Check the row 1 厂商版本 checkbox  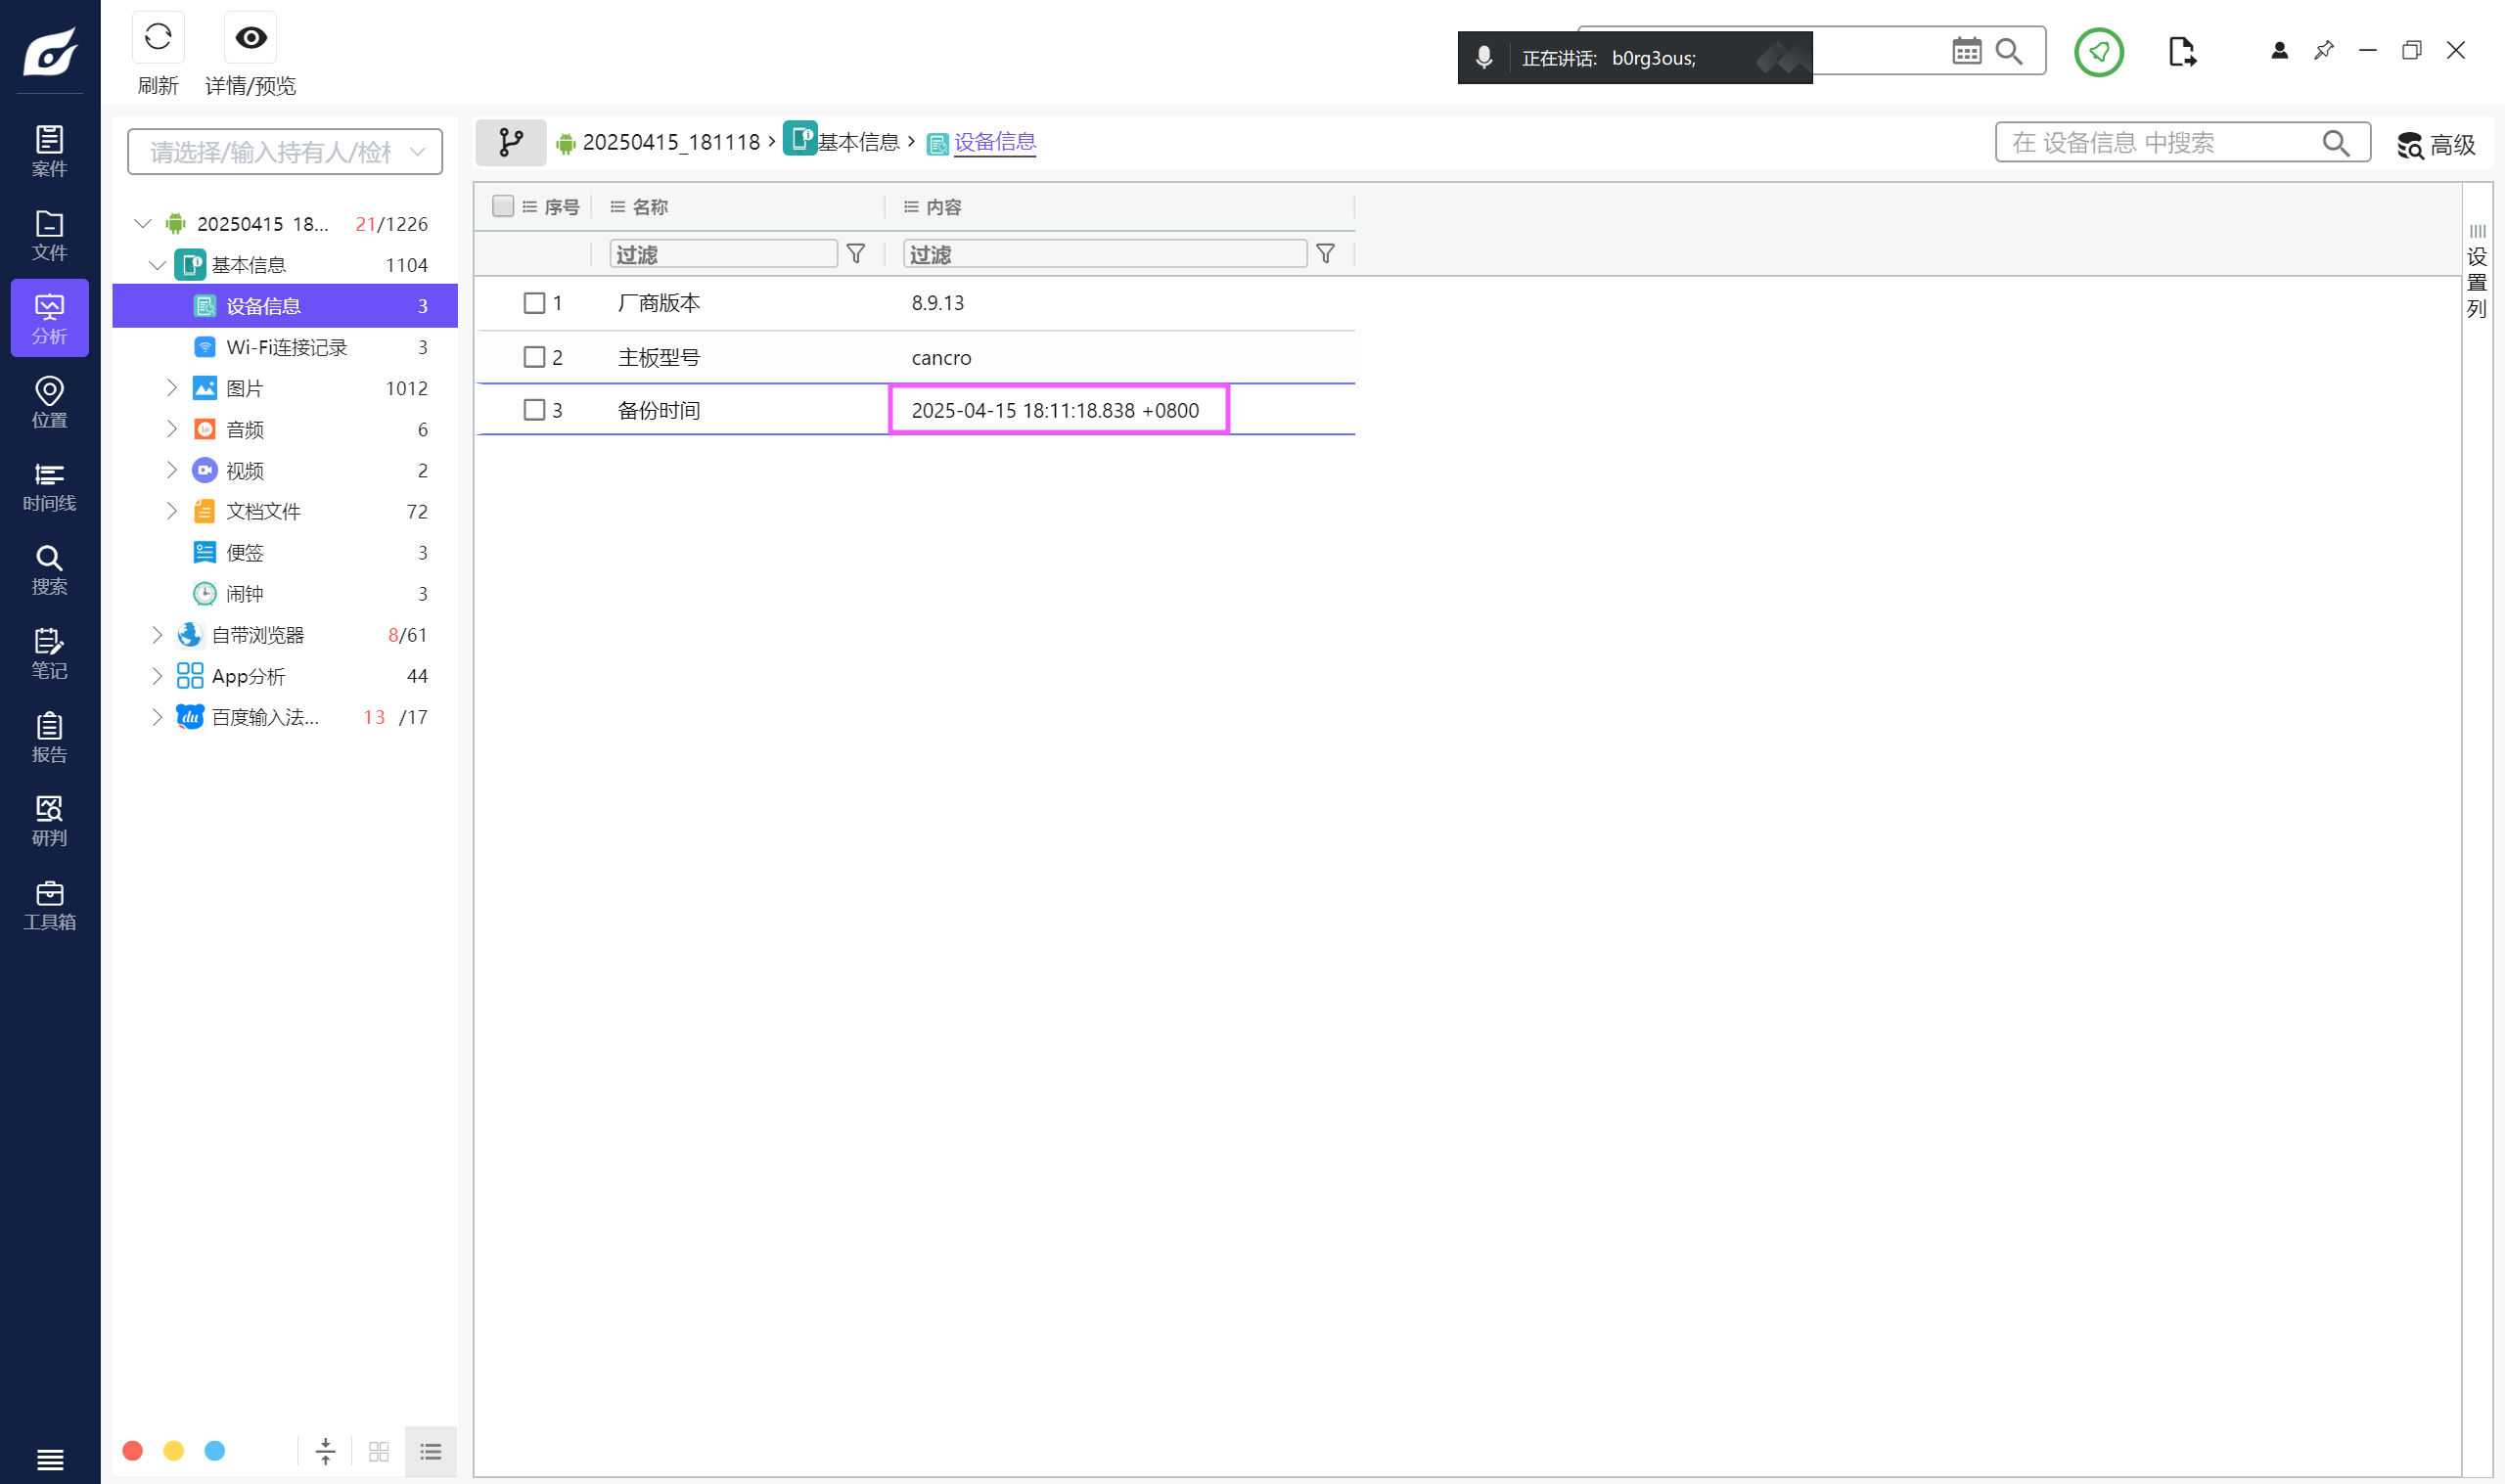pos(534,303)
